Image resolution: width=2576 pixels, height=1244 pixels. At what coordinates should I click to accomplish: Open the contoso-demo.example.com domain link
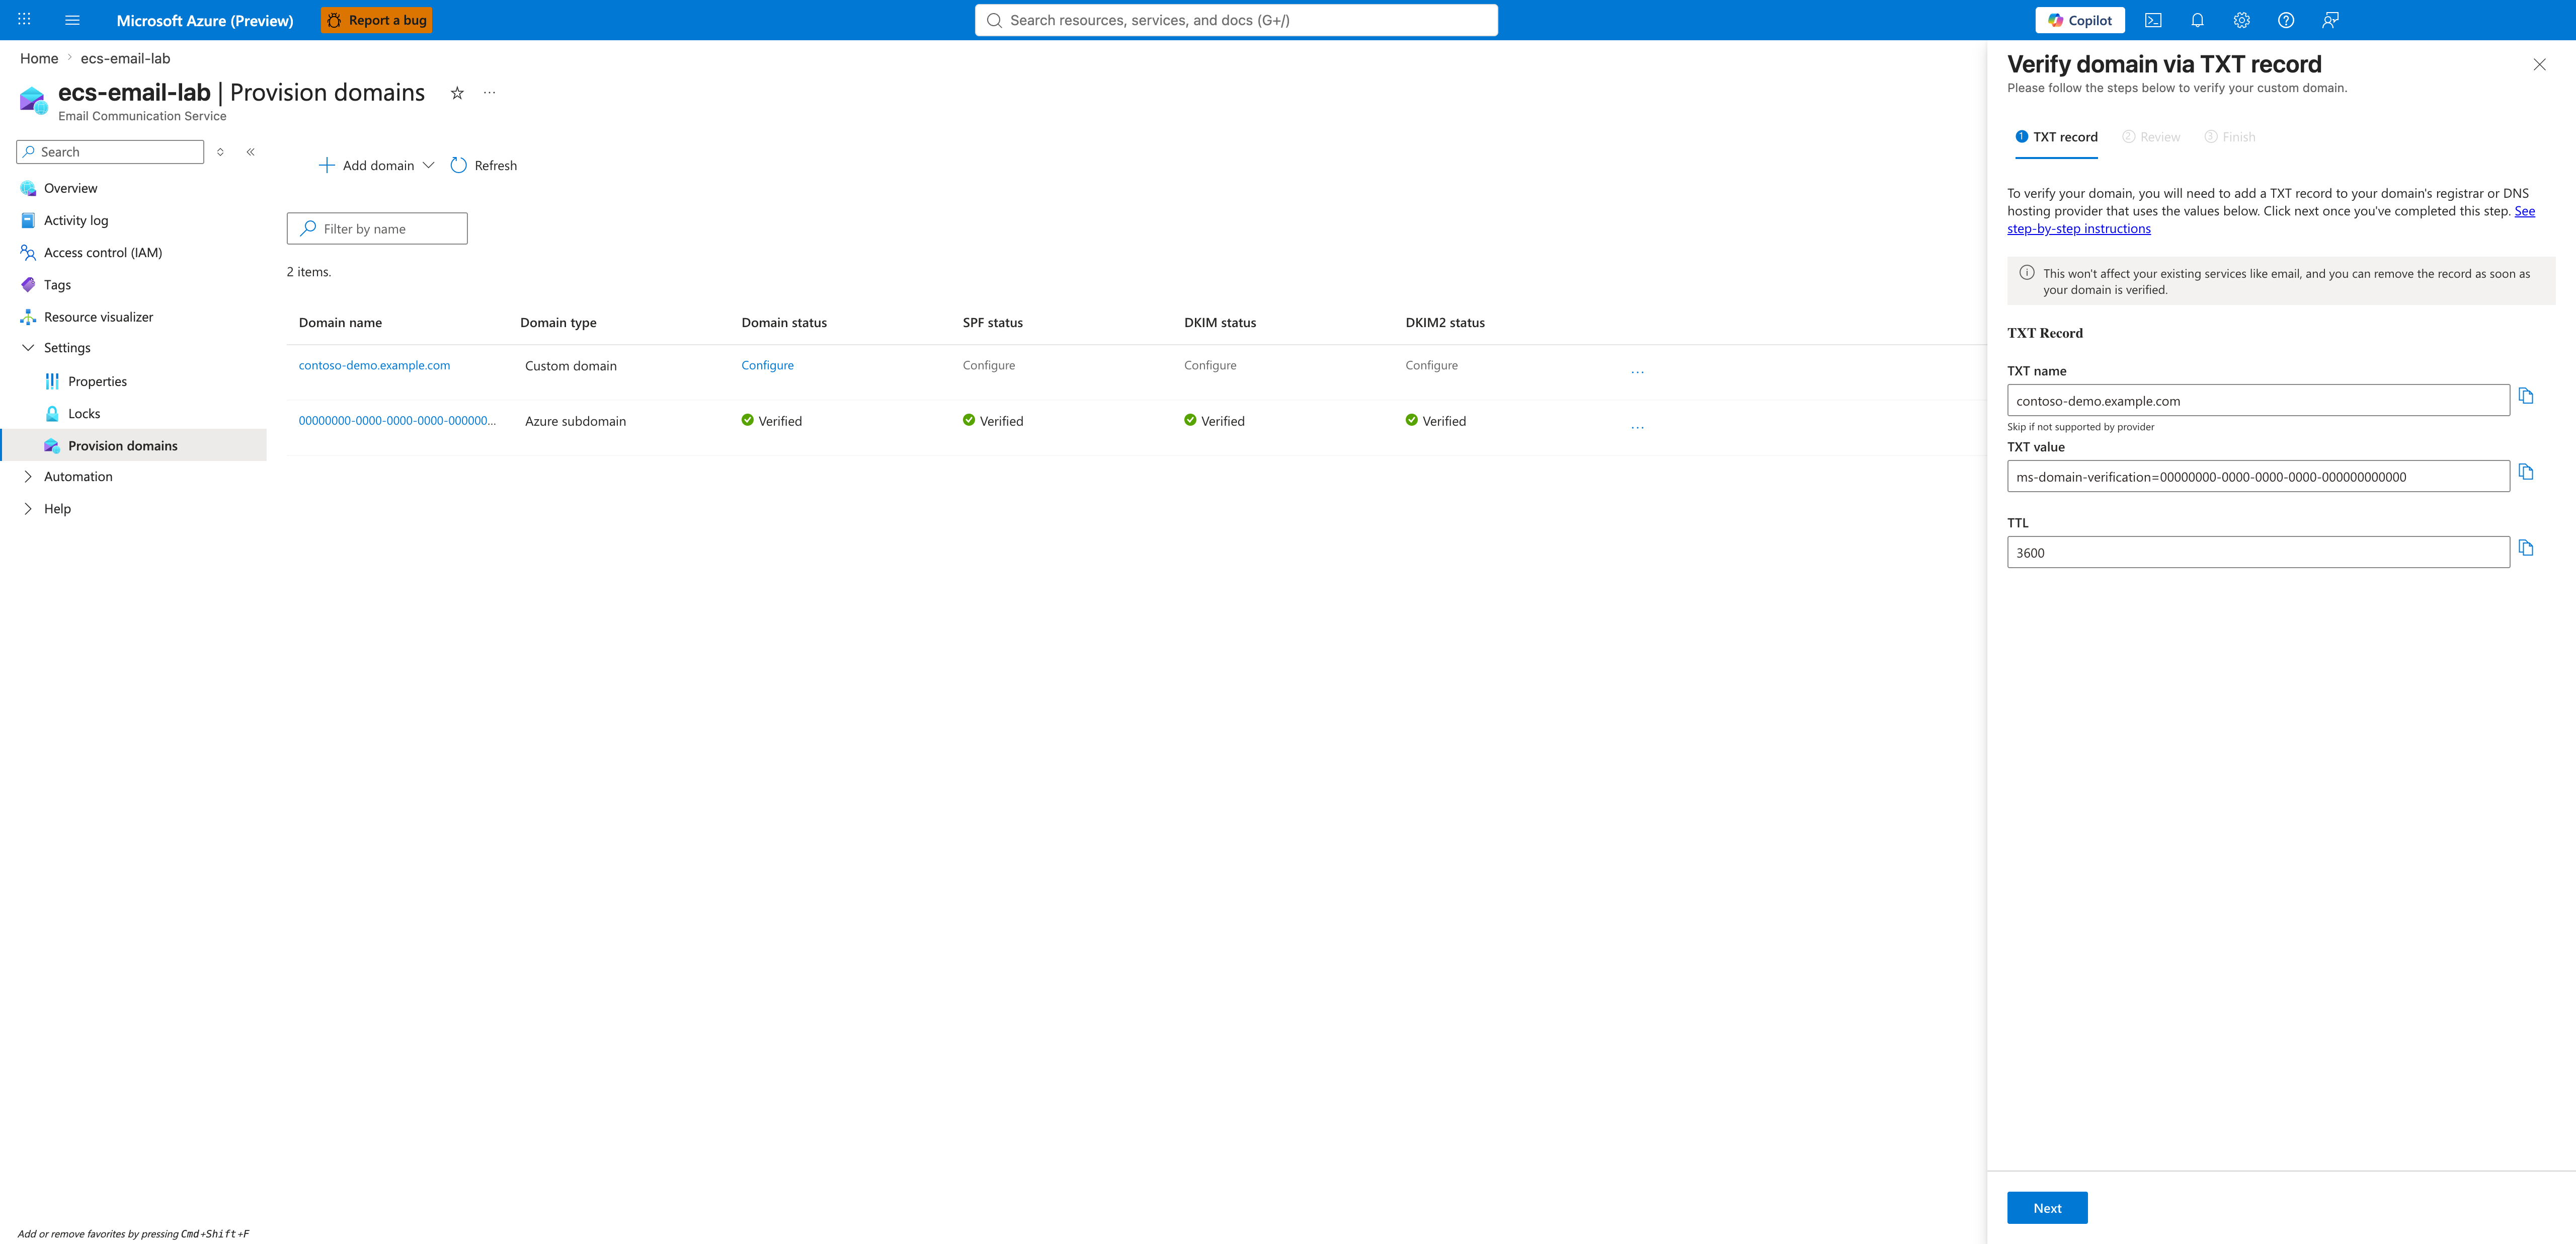(x=374, y=365)
